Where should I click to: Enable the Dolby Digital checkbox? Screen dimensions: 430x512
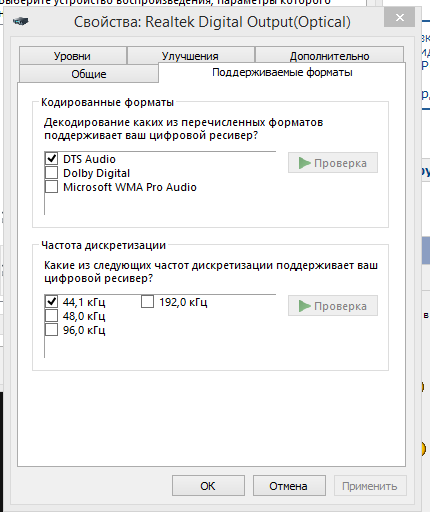click(x=51, y=173)
